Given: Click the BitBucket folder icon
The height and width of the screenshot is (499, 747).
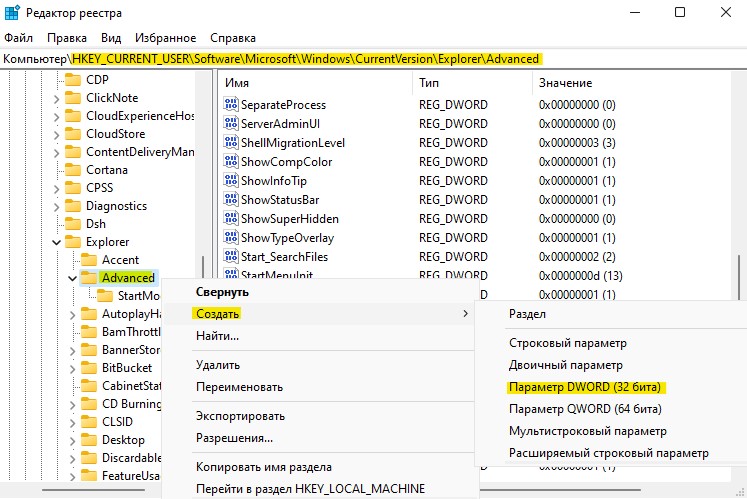Looking at the screenshot, I should pos(89,367).
